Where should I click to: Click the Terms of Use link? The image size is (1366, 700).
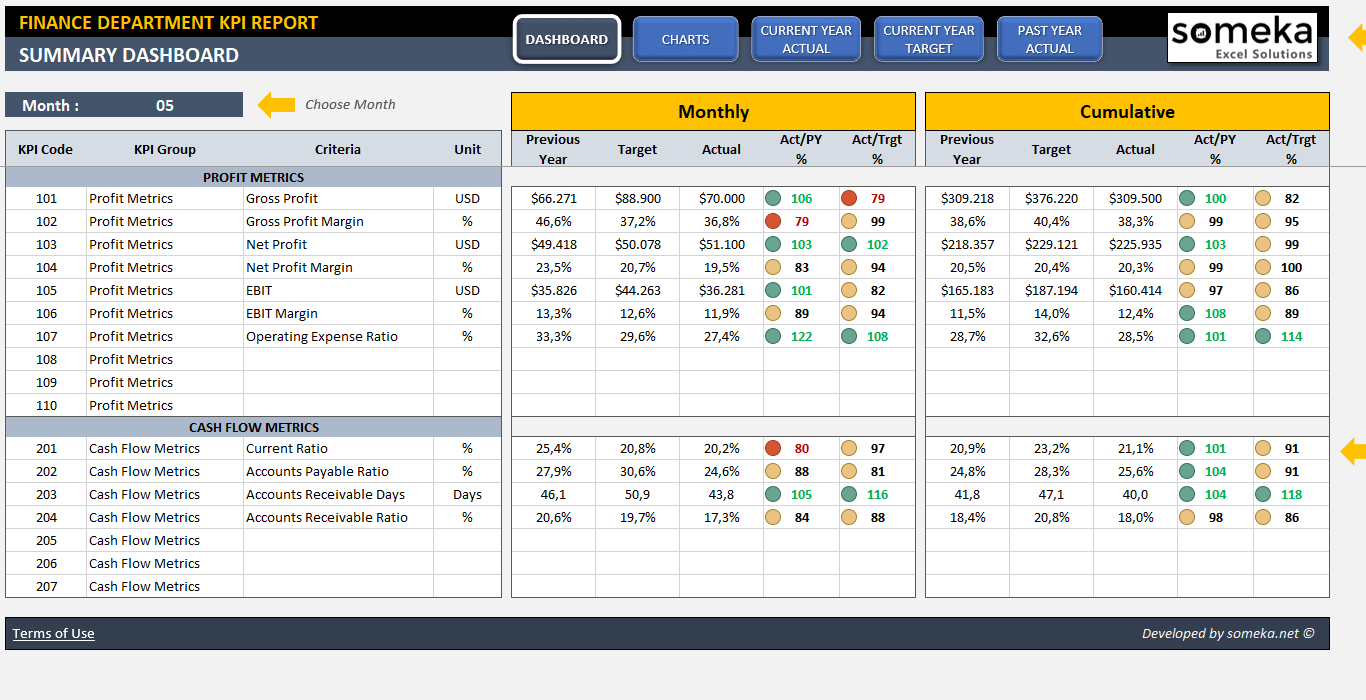coord(52,633)
